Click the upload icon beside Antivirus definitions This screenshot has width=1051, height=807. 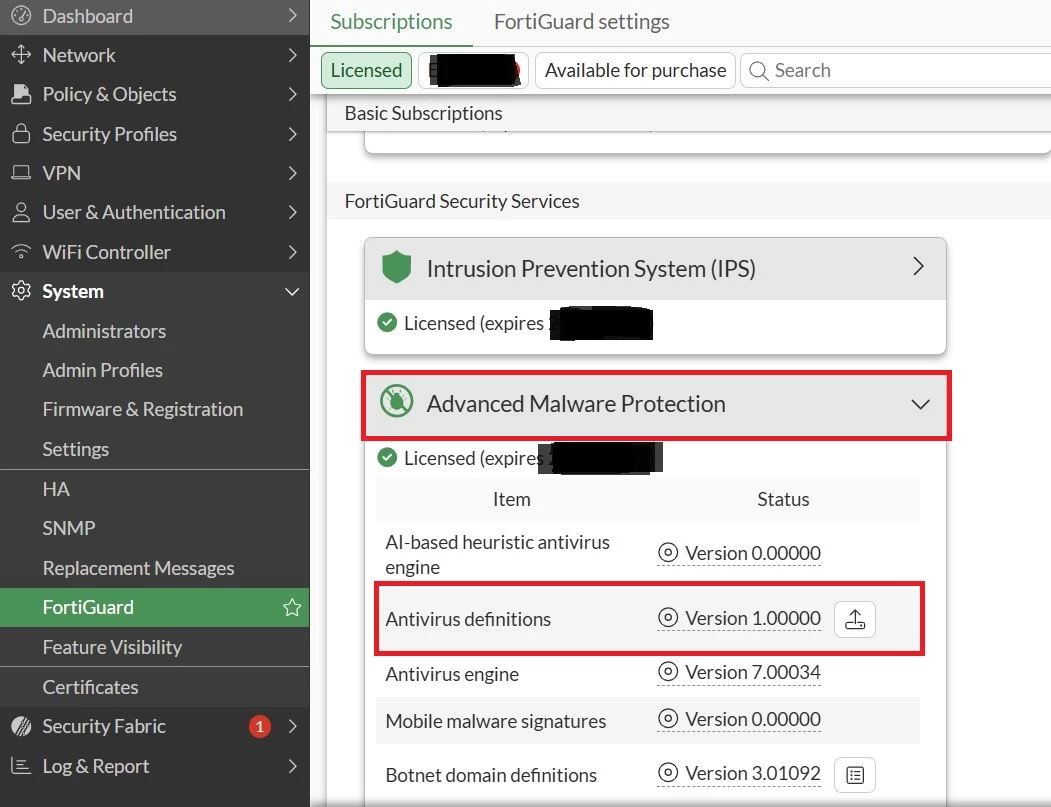(x=855, y=619)
